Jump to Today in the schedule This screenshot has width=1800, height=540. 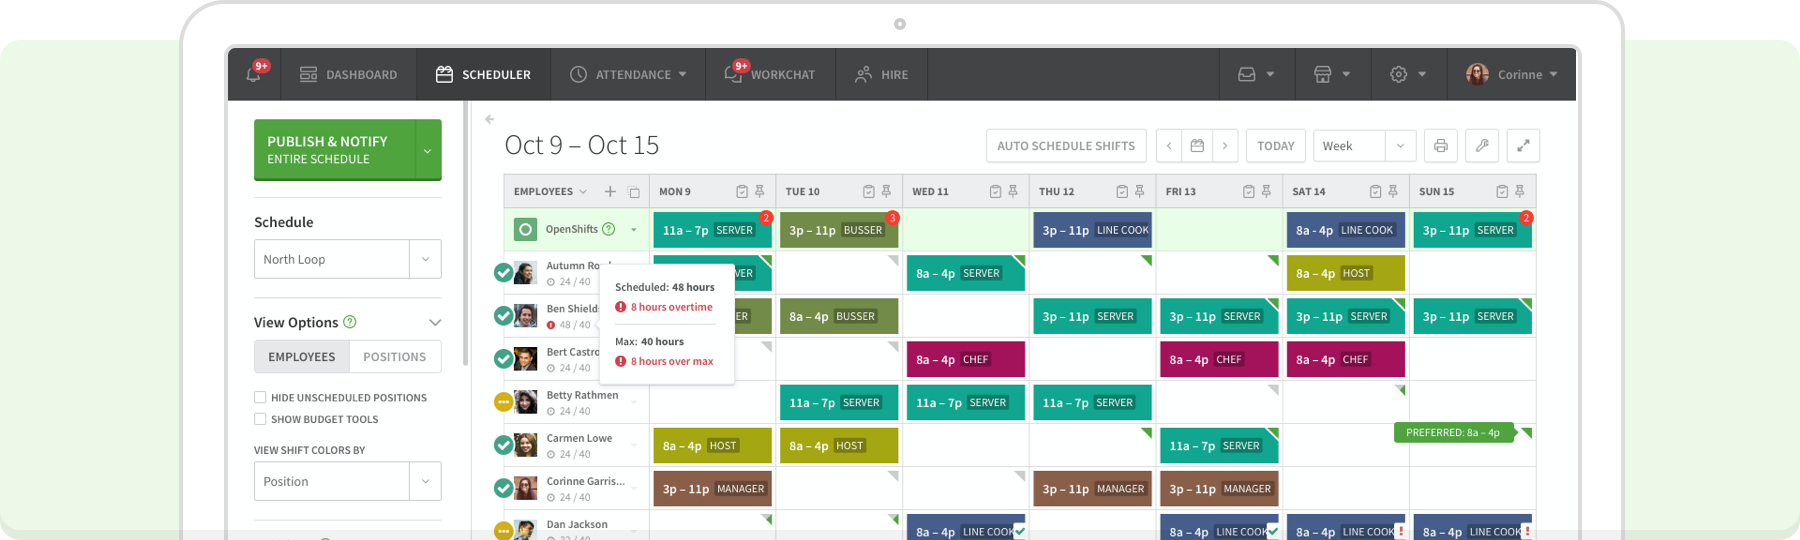(1275, 146)
